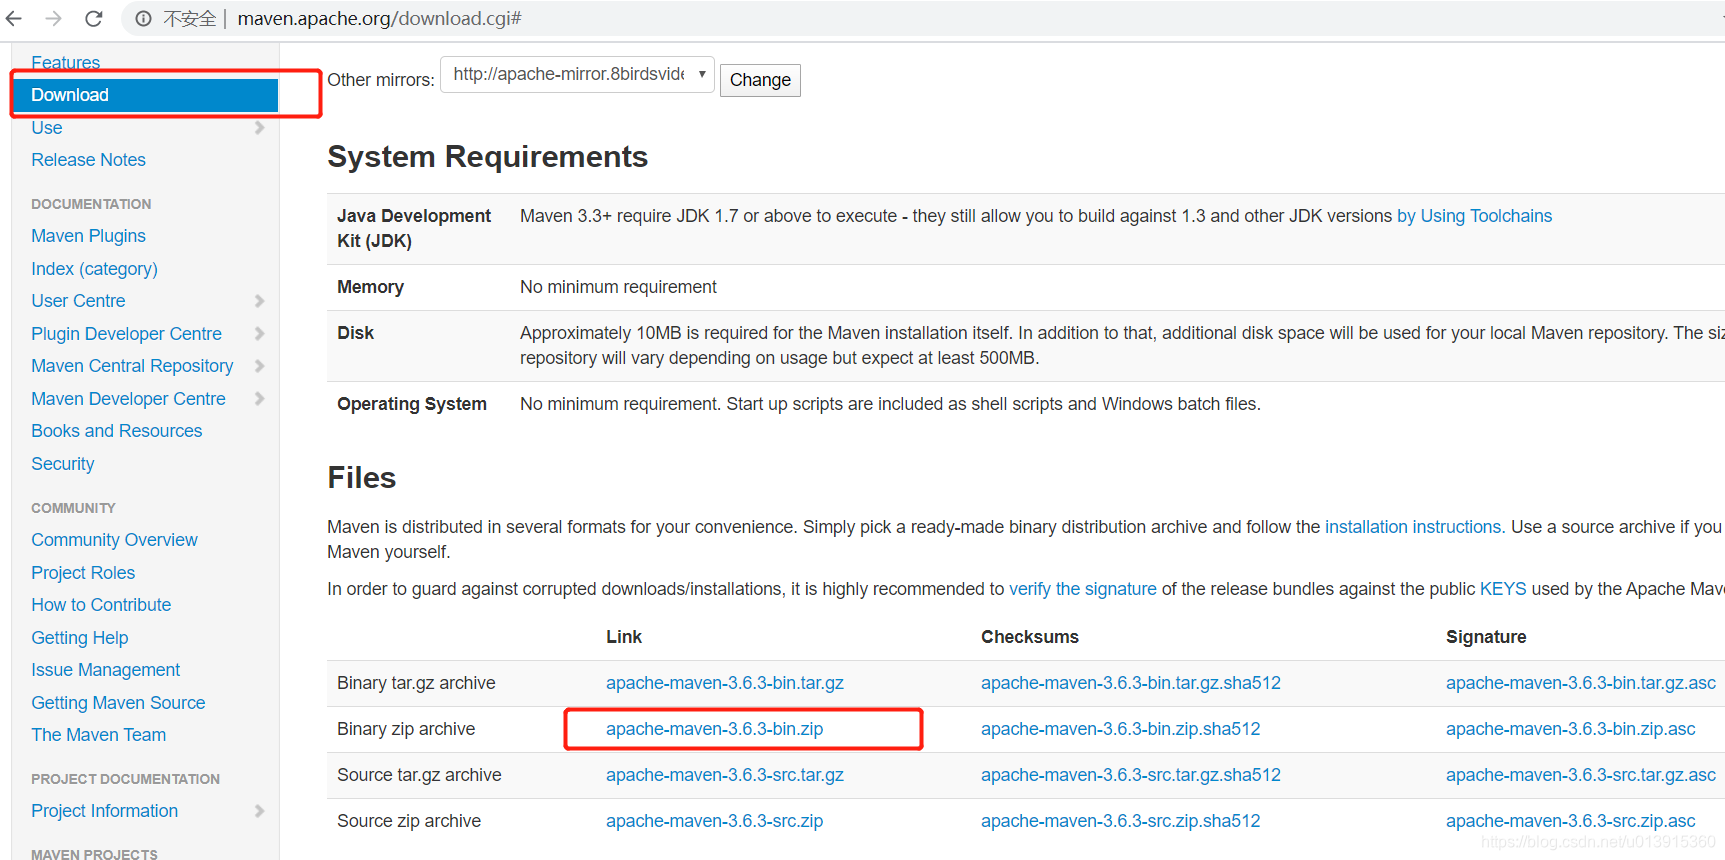The width and height of the screenshot is (1725, 860).
Task: Open Getting Maven Source link
Action: pos(118,703)
